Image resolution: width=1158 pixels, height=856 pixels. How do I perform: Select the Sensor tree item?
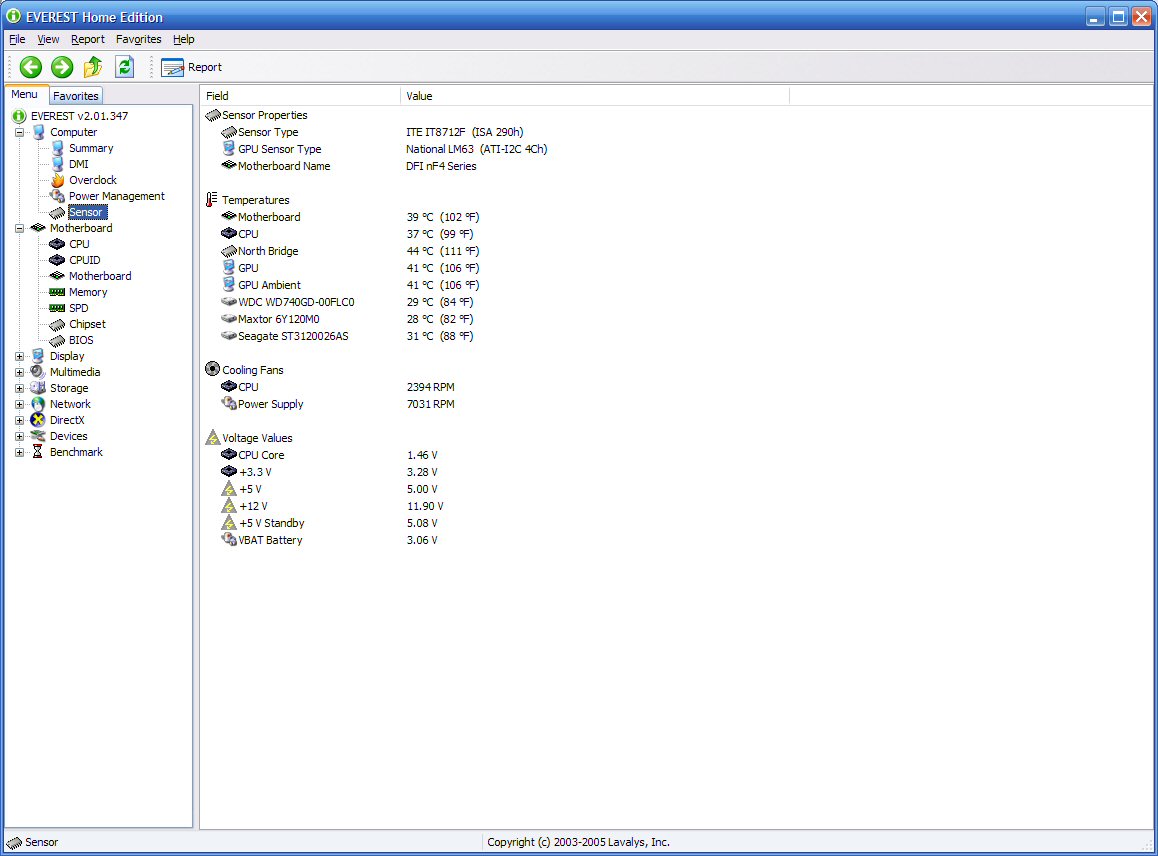tap(86, 212)
